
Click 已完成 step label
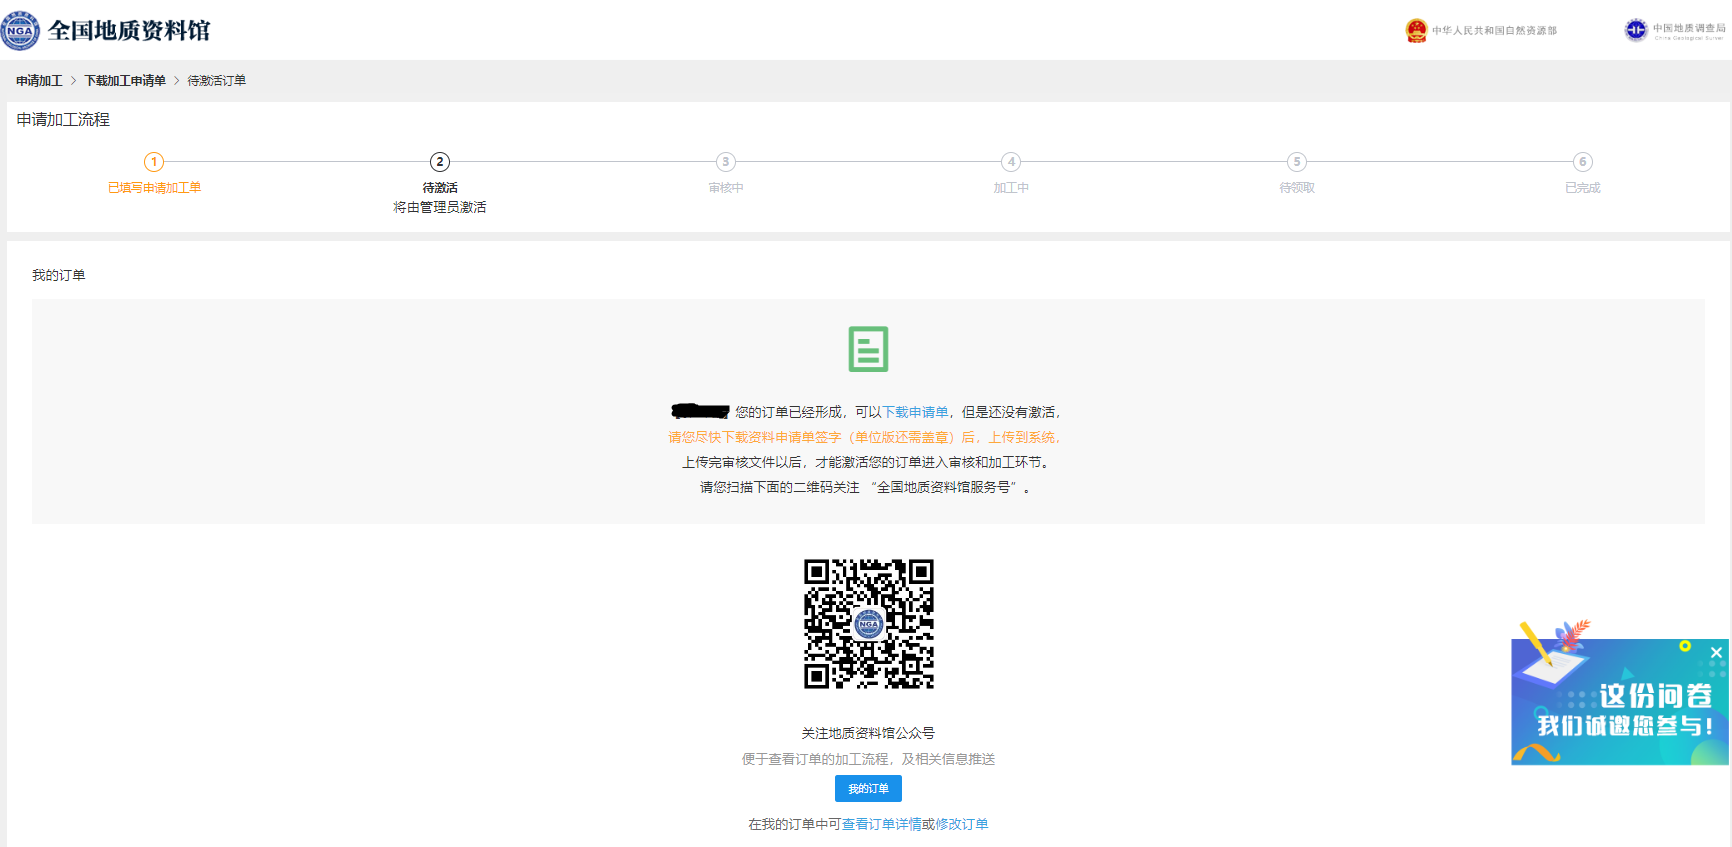[1582, 188]
